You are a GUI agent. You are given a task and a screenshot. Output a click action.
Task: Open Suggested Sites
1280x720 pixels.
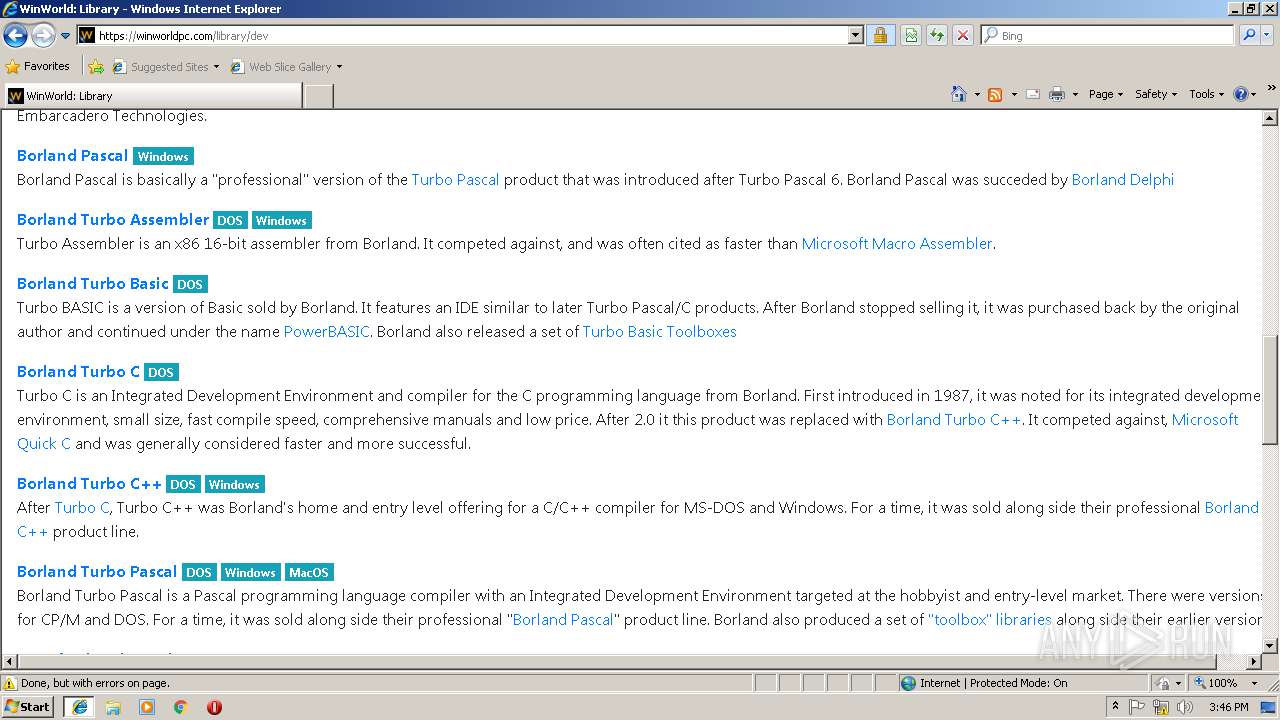(x=165, y=67)
